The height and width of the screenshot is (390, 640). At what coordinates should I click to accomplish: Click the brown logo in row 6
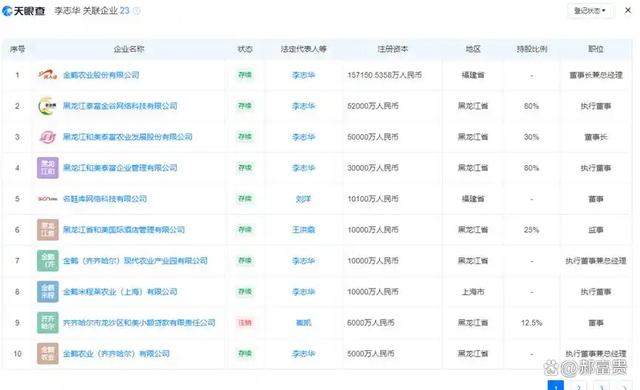click(48, 230)
